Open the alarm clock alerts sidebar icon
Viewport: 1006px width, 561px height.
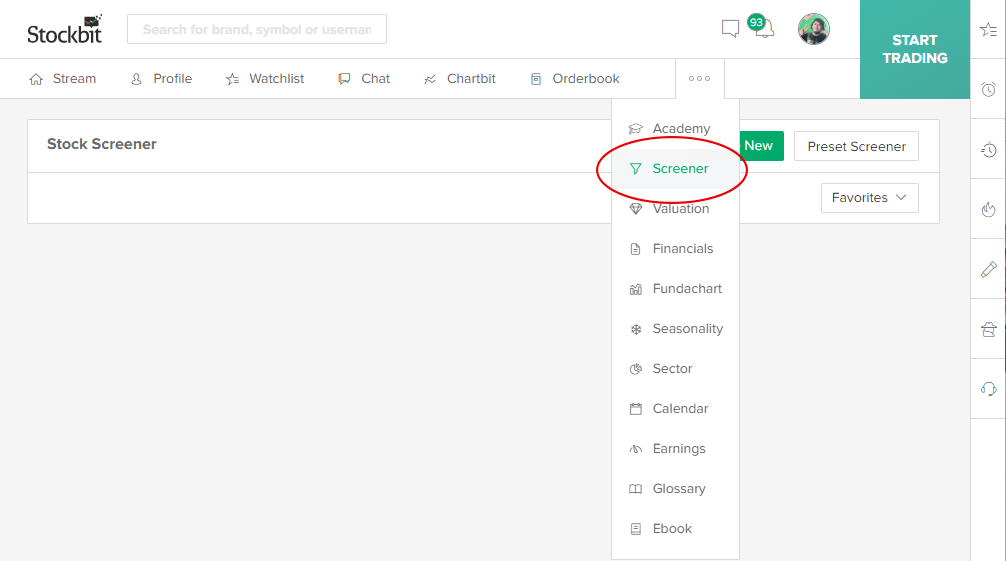pos(988,89)
